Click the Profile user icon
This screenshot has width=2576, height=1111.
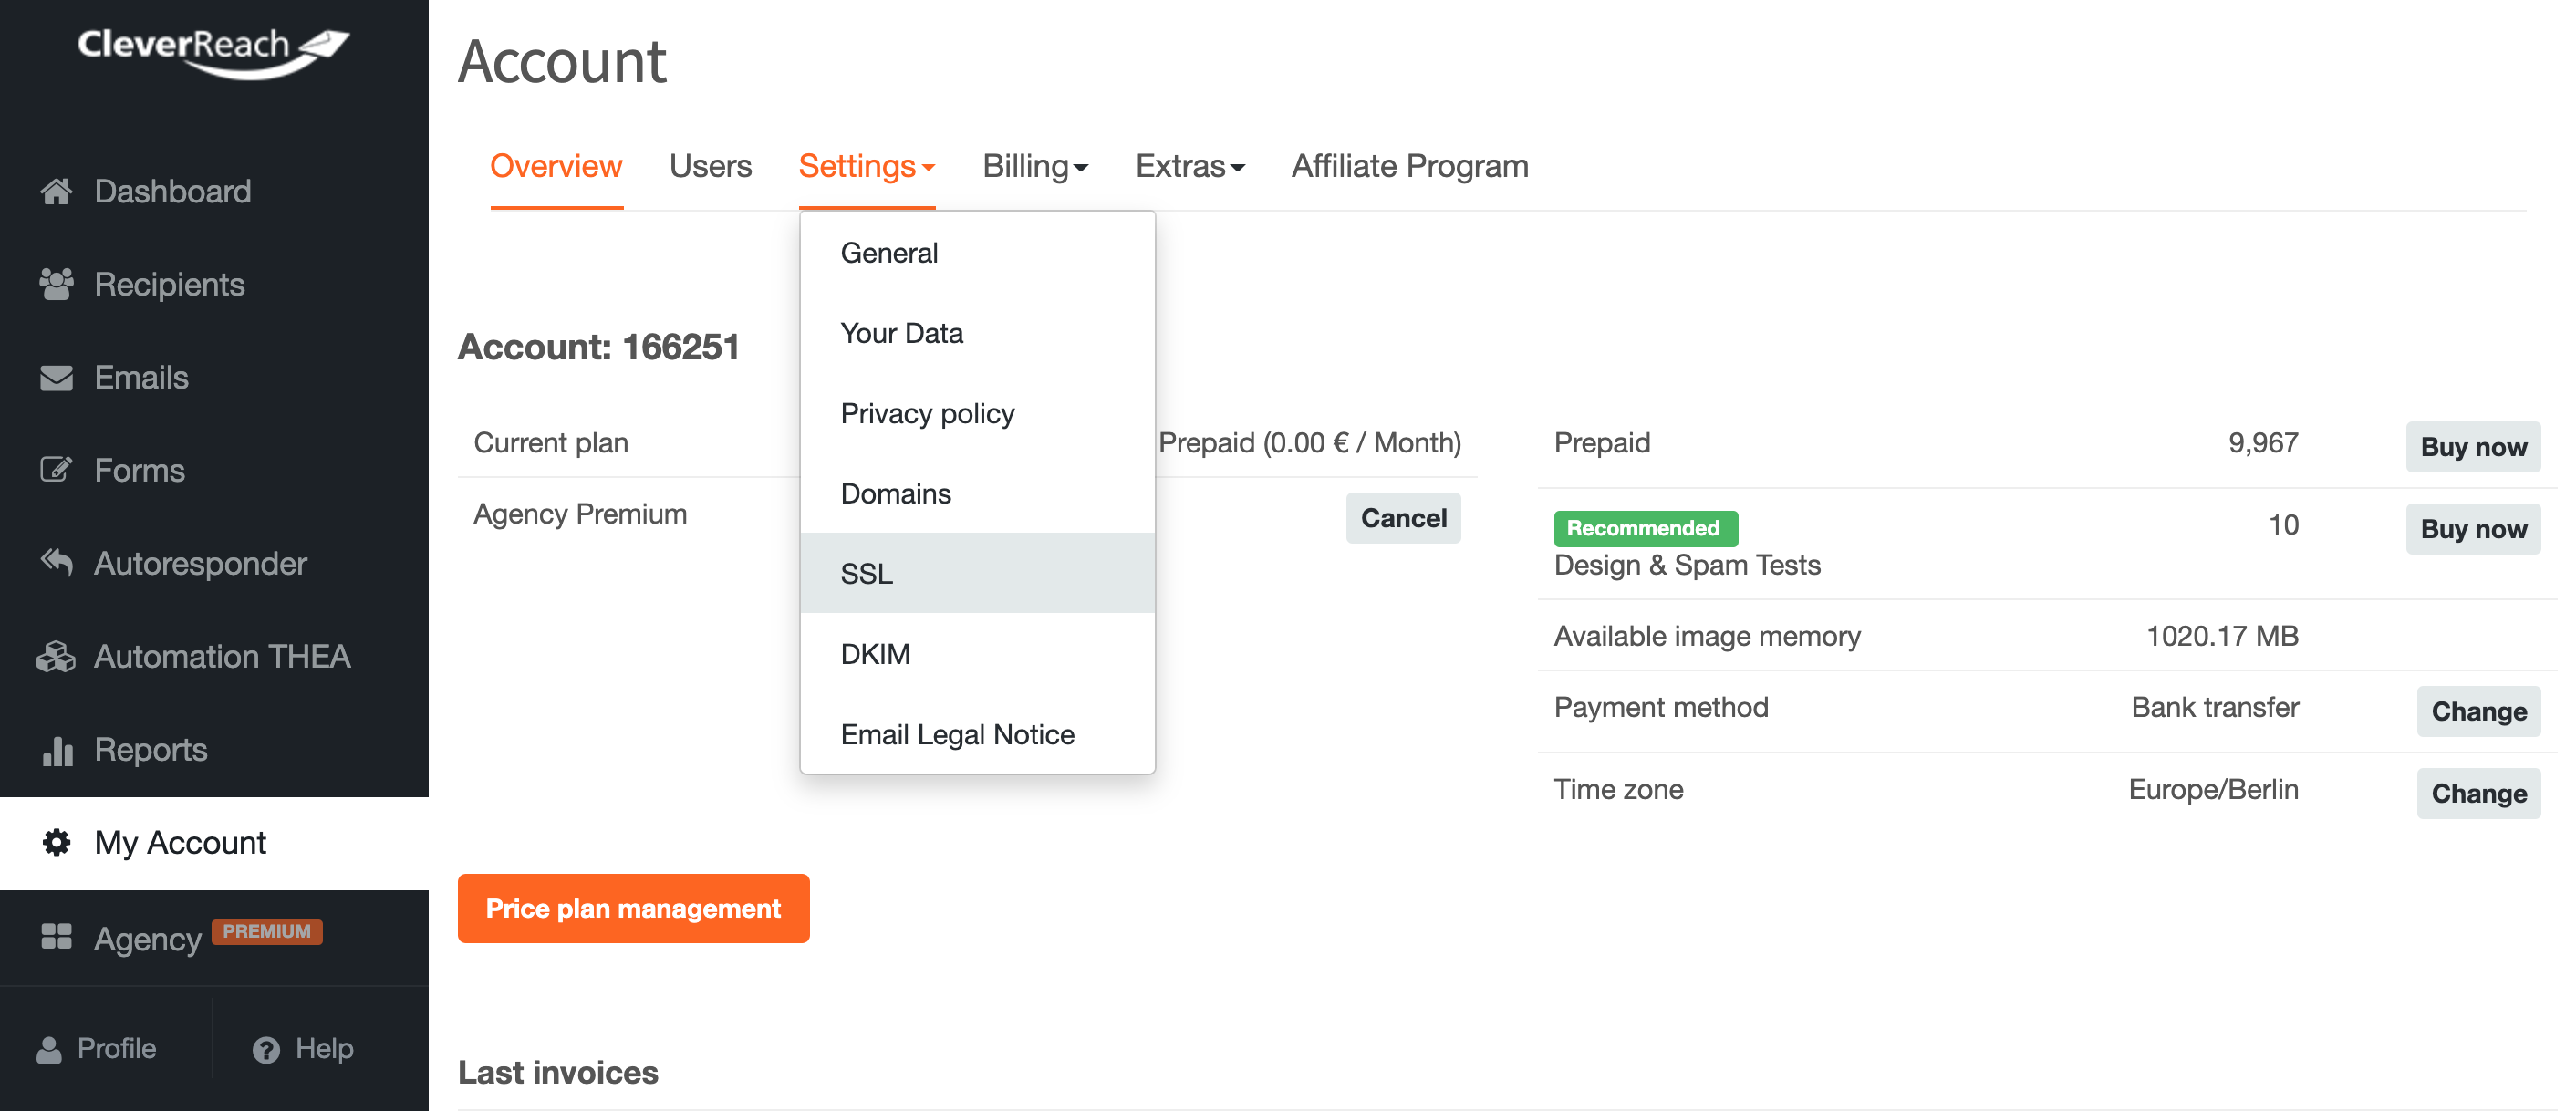point(48,1050)
